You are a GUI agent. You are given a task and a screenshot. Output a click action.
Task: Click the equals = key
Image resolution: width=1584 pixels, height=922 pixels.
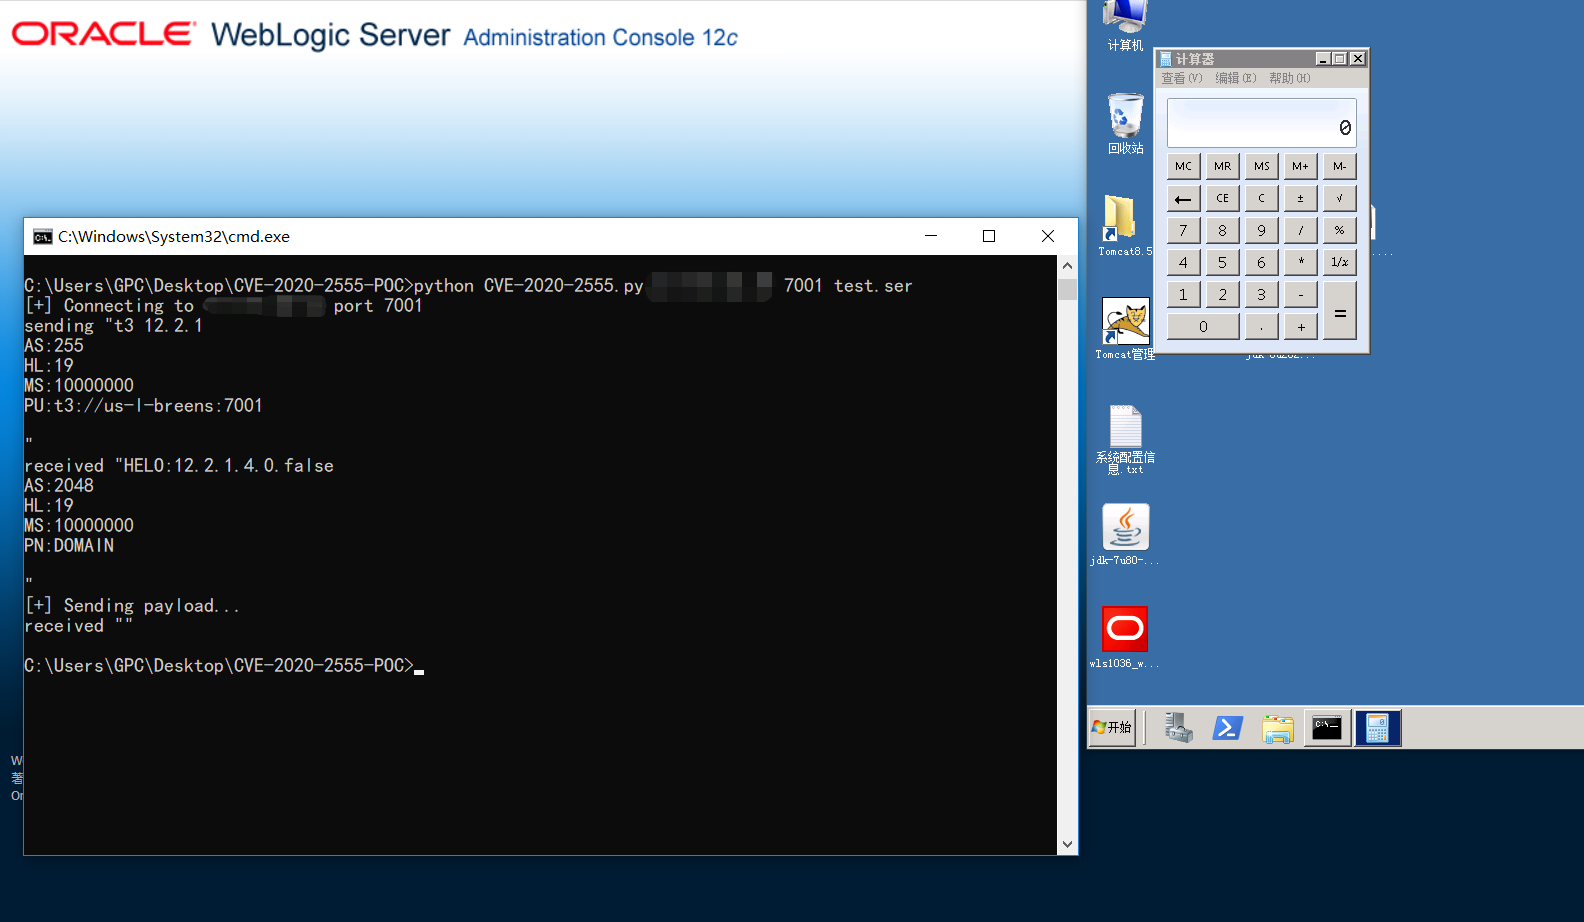(x=1339, y=310)
